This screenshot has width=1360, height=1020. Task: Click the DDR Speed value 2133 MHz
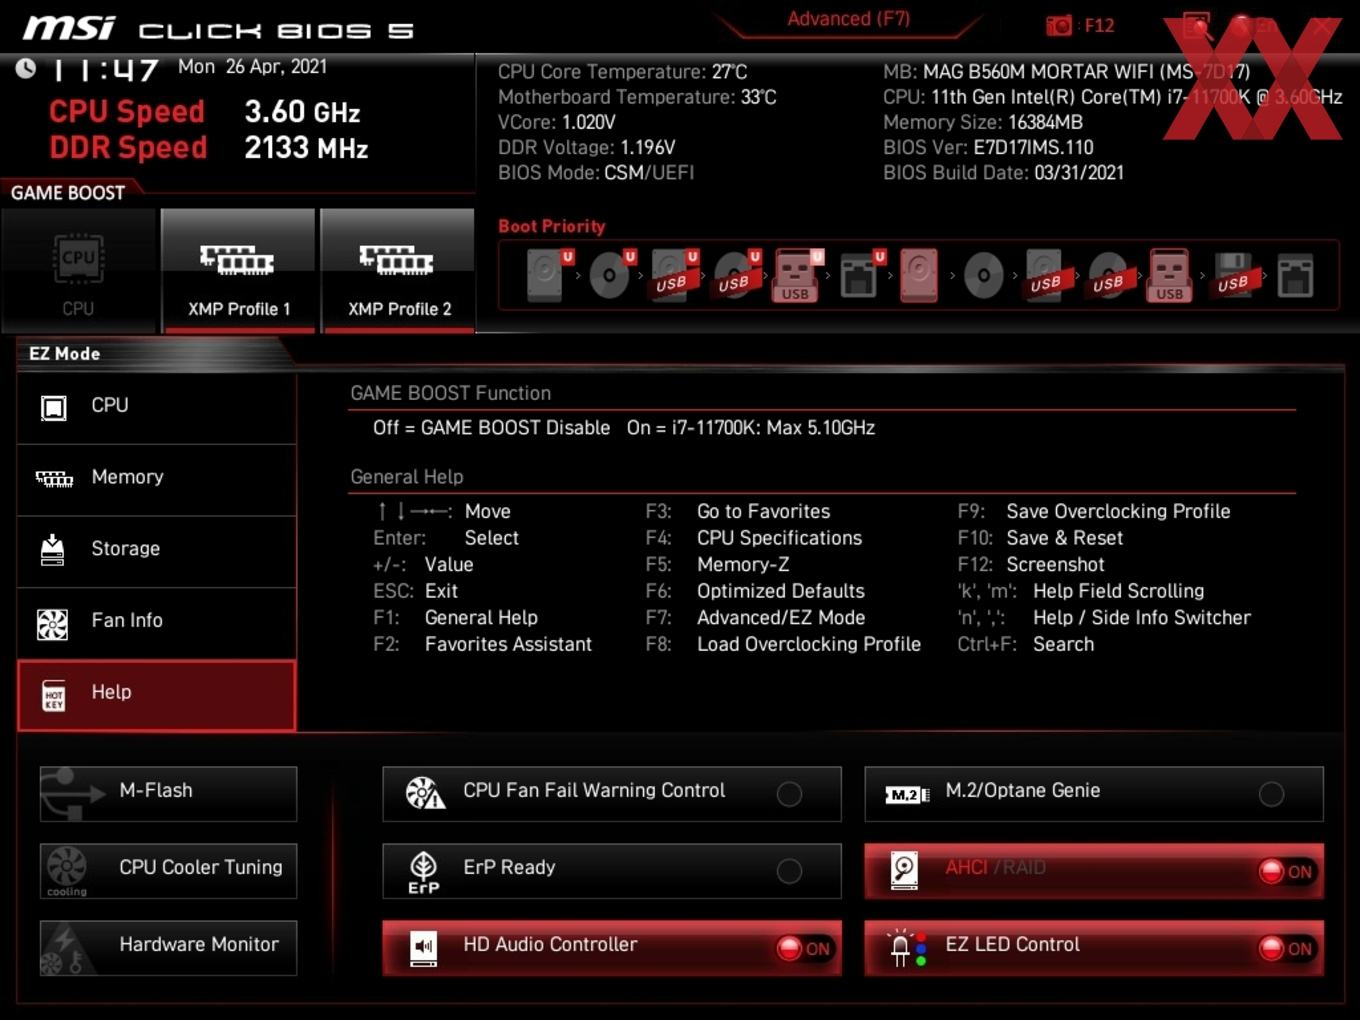pyautogui.click(x=306, y=148)
